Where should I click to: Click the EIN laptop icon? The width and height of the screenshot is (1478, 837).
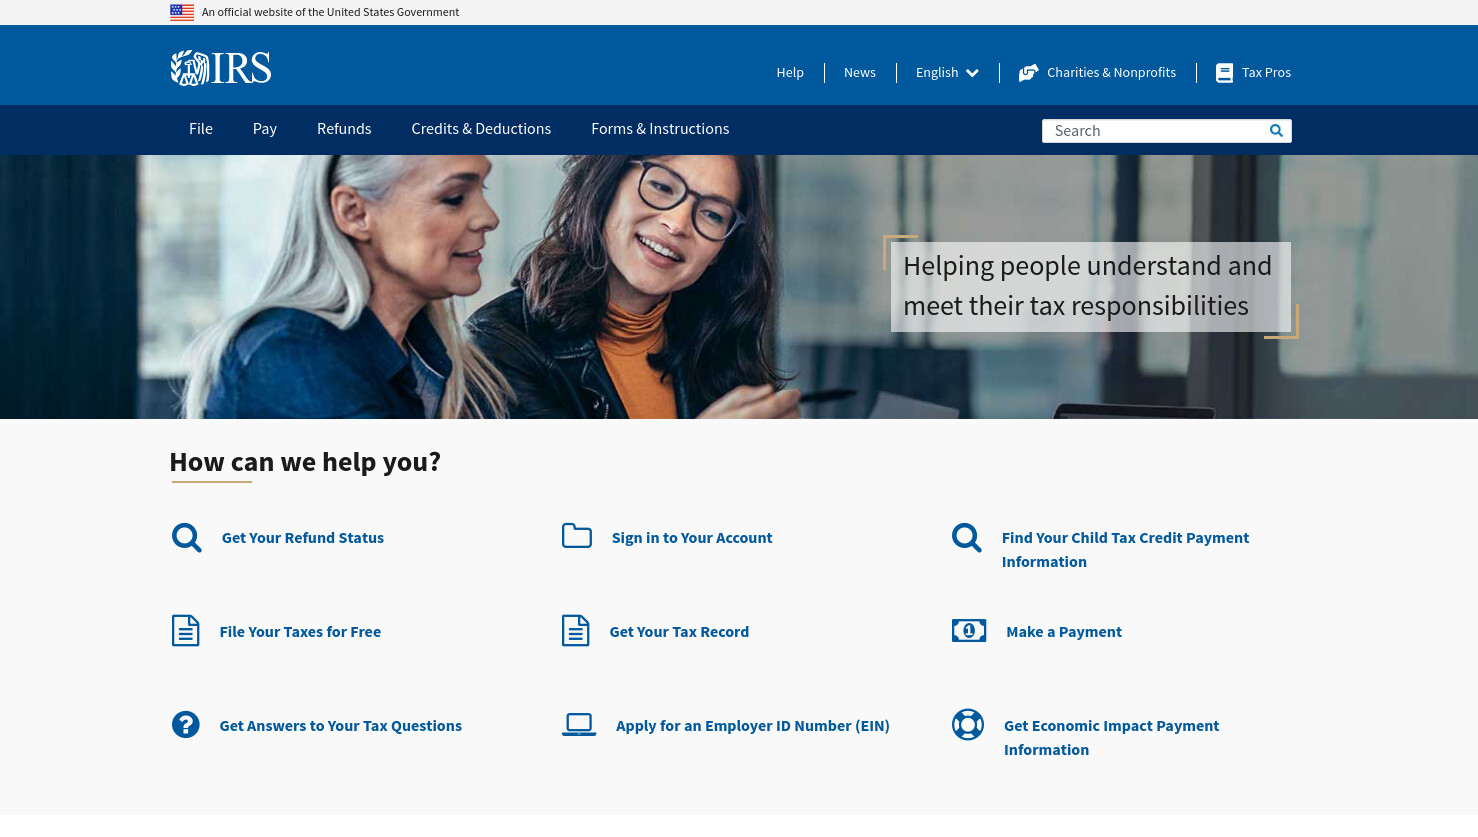point(579,725)
